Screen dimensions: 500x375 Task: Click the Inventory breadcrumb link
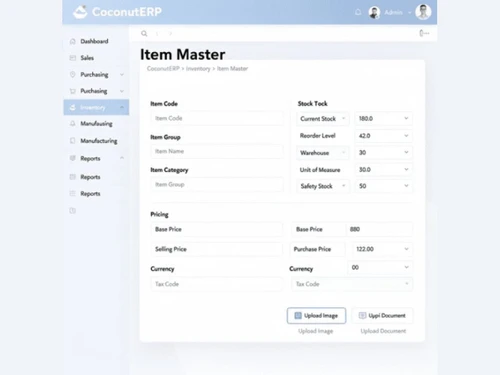click(198, 69)
